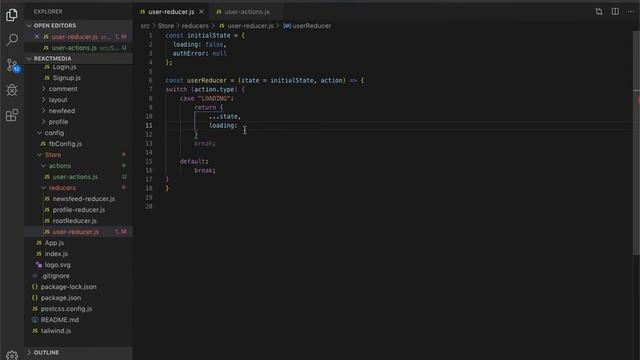Expand the newfeed folder

[x=62, y=111]
